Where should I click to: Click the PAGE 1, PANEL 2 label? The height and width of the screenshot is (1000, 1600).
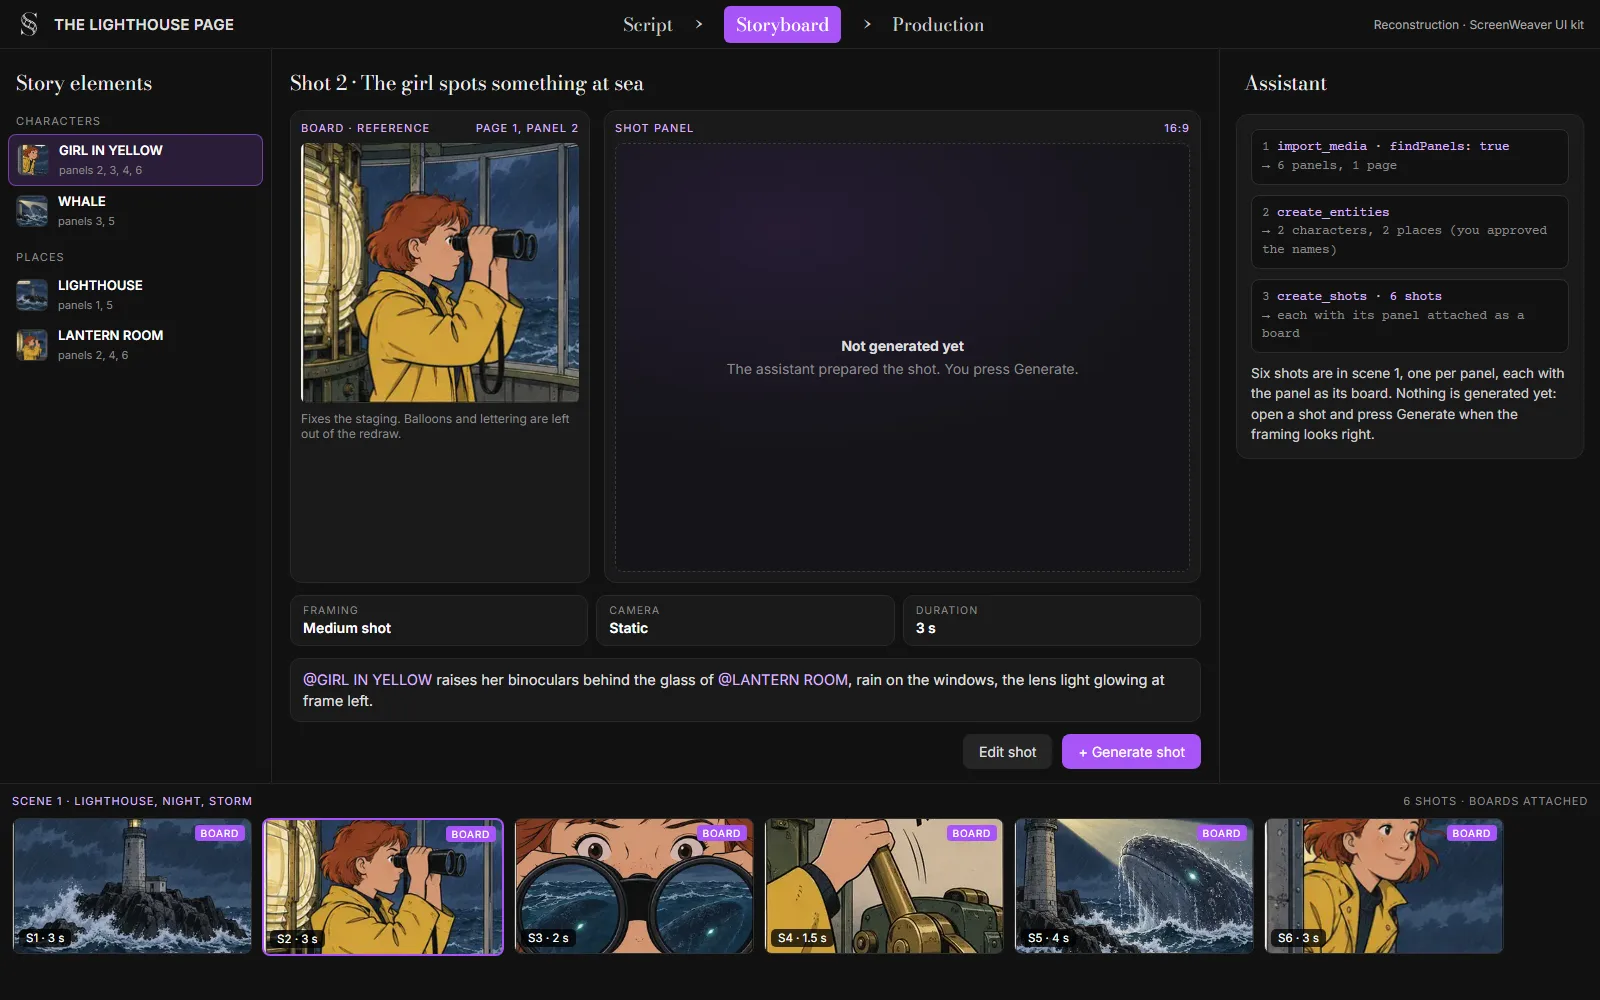[527, 128]
